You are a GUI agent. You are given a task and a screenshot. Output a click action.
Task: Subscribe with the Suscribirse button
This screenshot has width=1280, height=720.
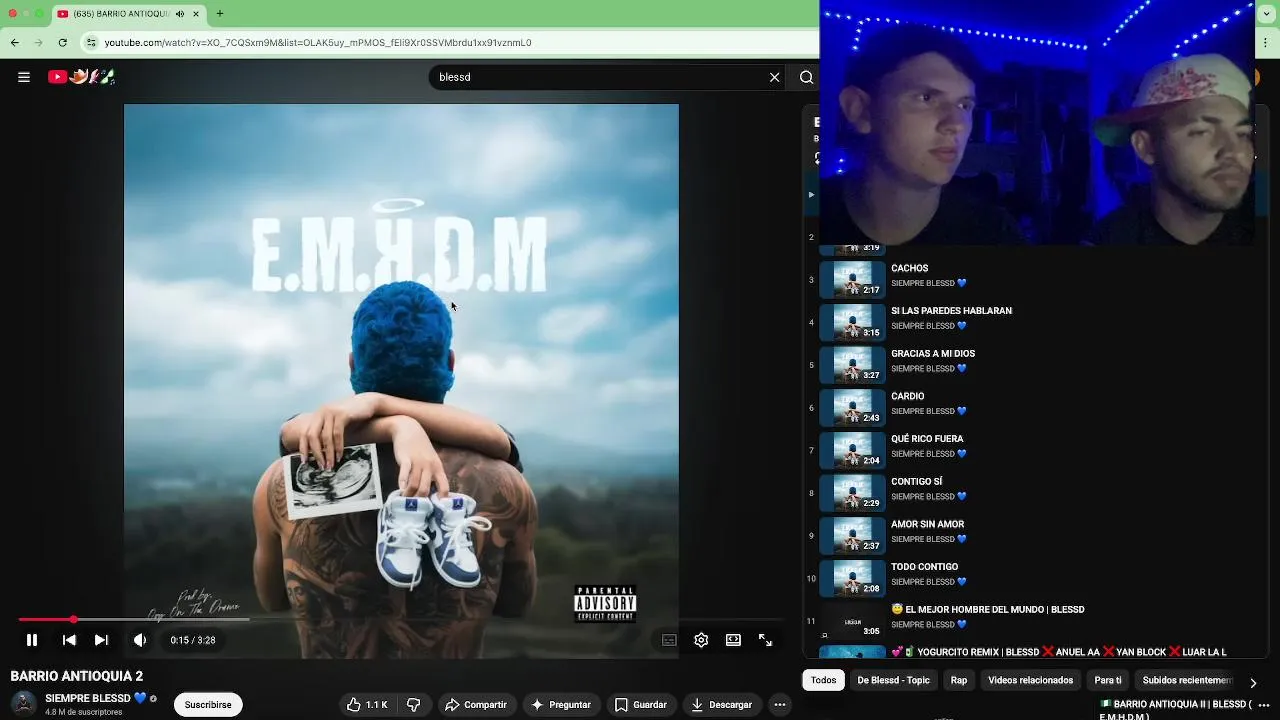pyautogui.click(x=208, y=705)
